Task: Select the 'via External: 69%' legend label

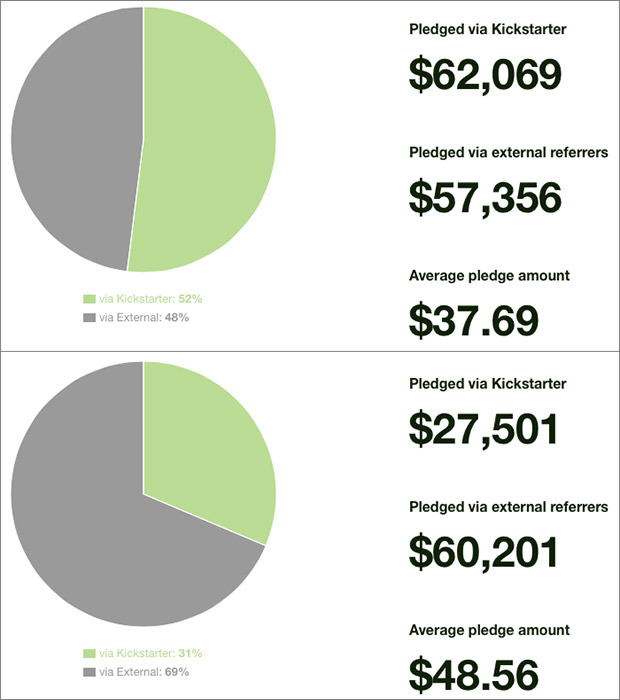Action: (144, 671)
